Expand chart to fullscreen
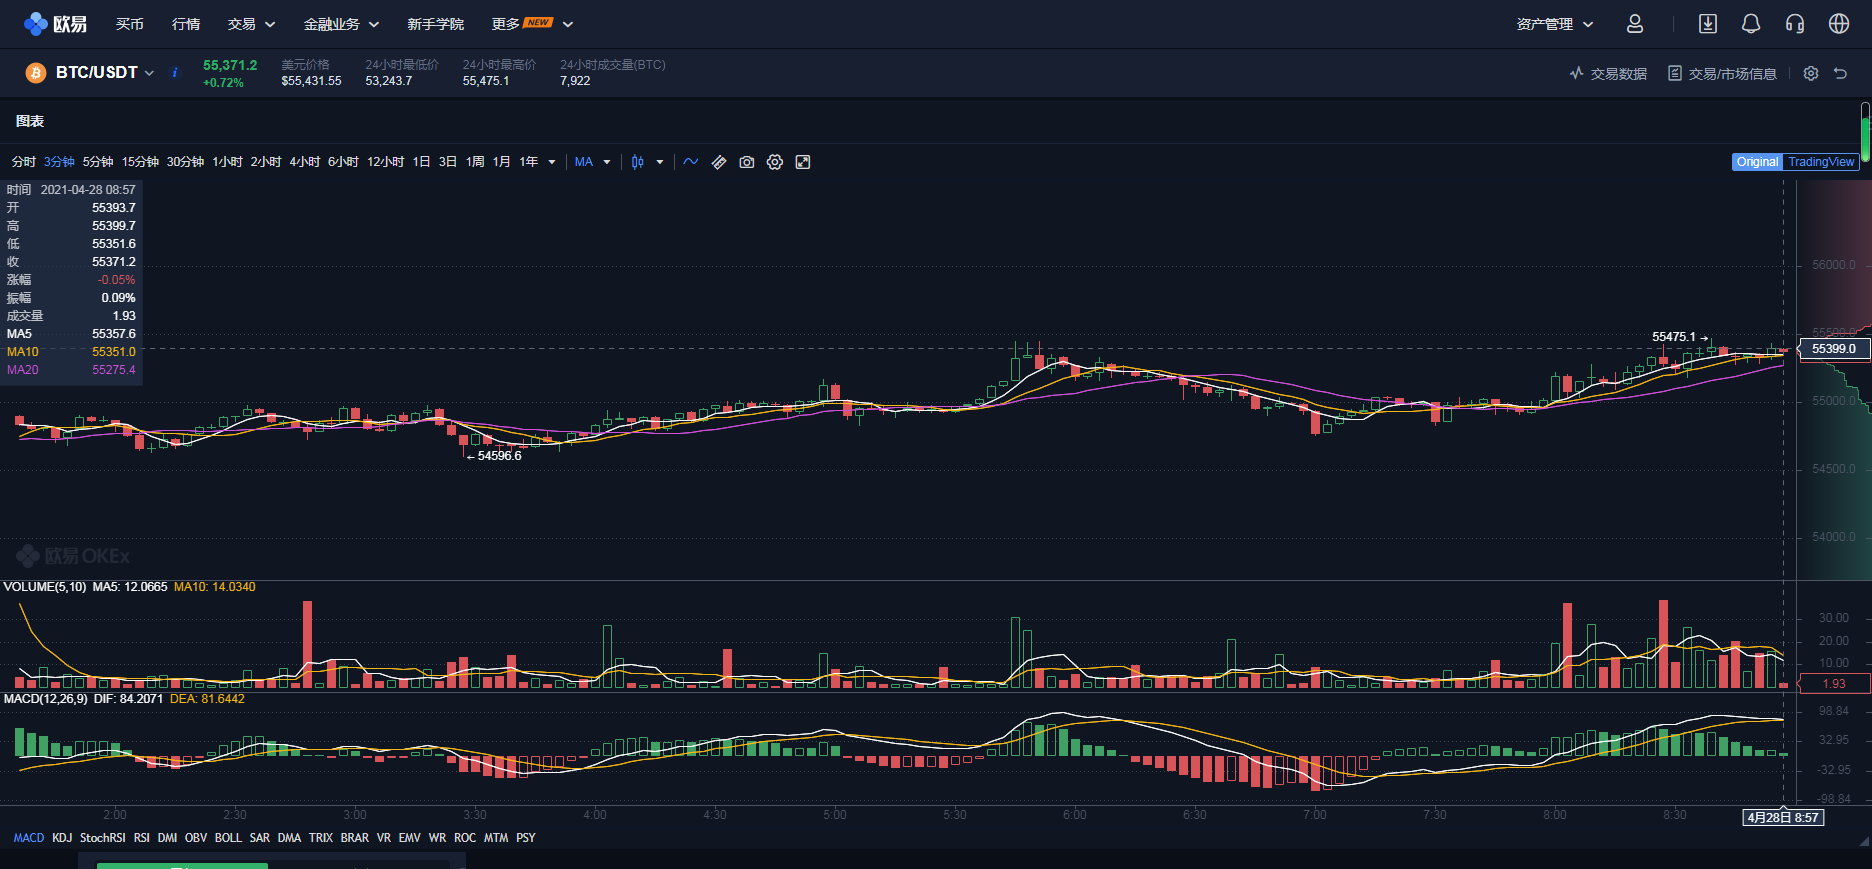This screenshot has height=869, width=1872. click(x=803, y=162)
